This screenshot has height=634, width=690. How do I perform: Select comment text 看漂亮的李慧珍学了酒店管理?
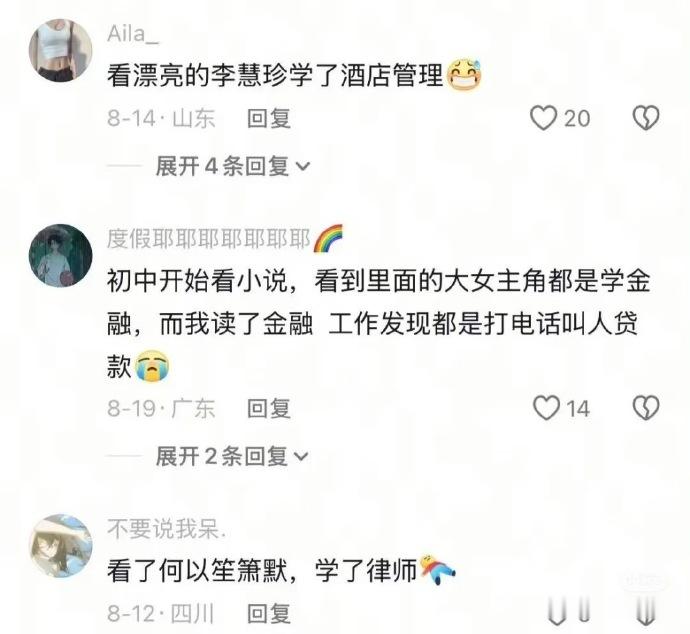(x=275, y=76)
